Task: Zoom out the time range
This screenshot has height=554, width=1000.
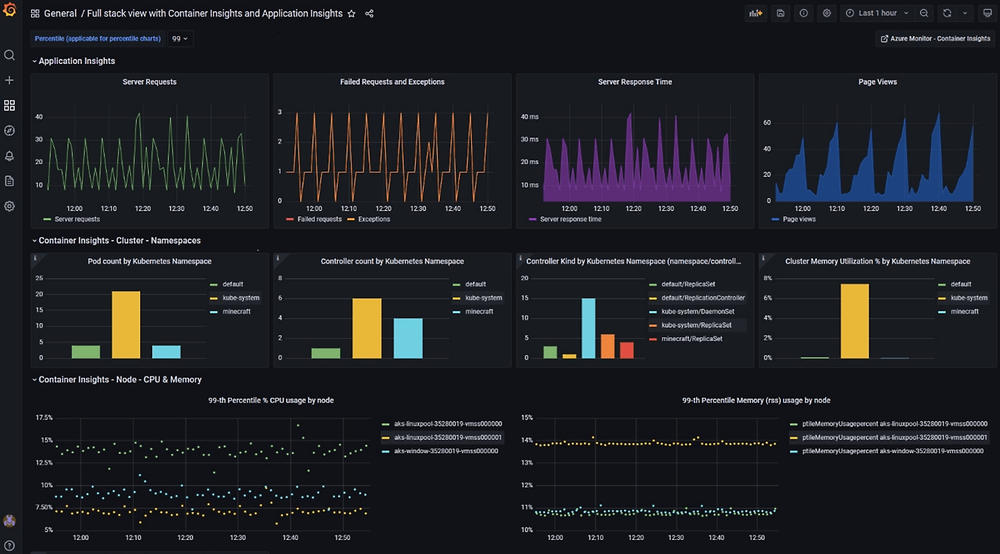Action: pyautogui.click(x=924, y=13)
